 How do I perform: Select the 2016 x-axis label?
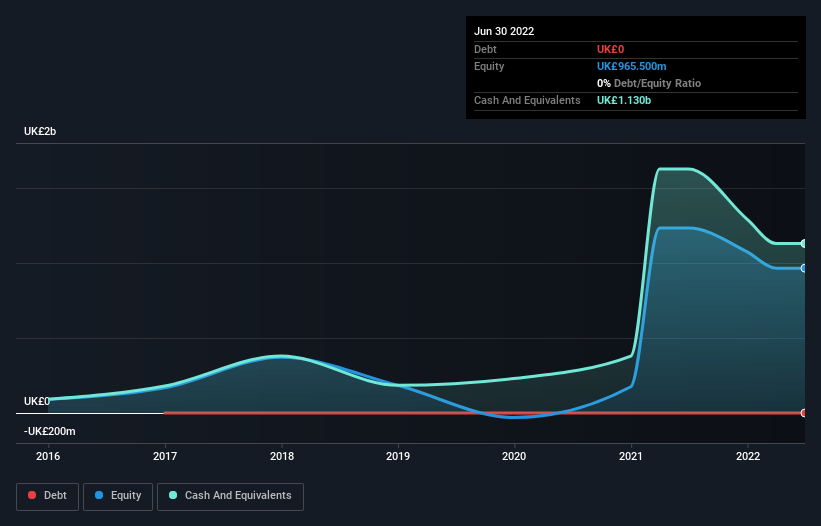[48, 456]
